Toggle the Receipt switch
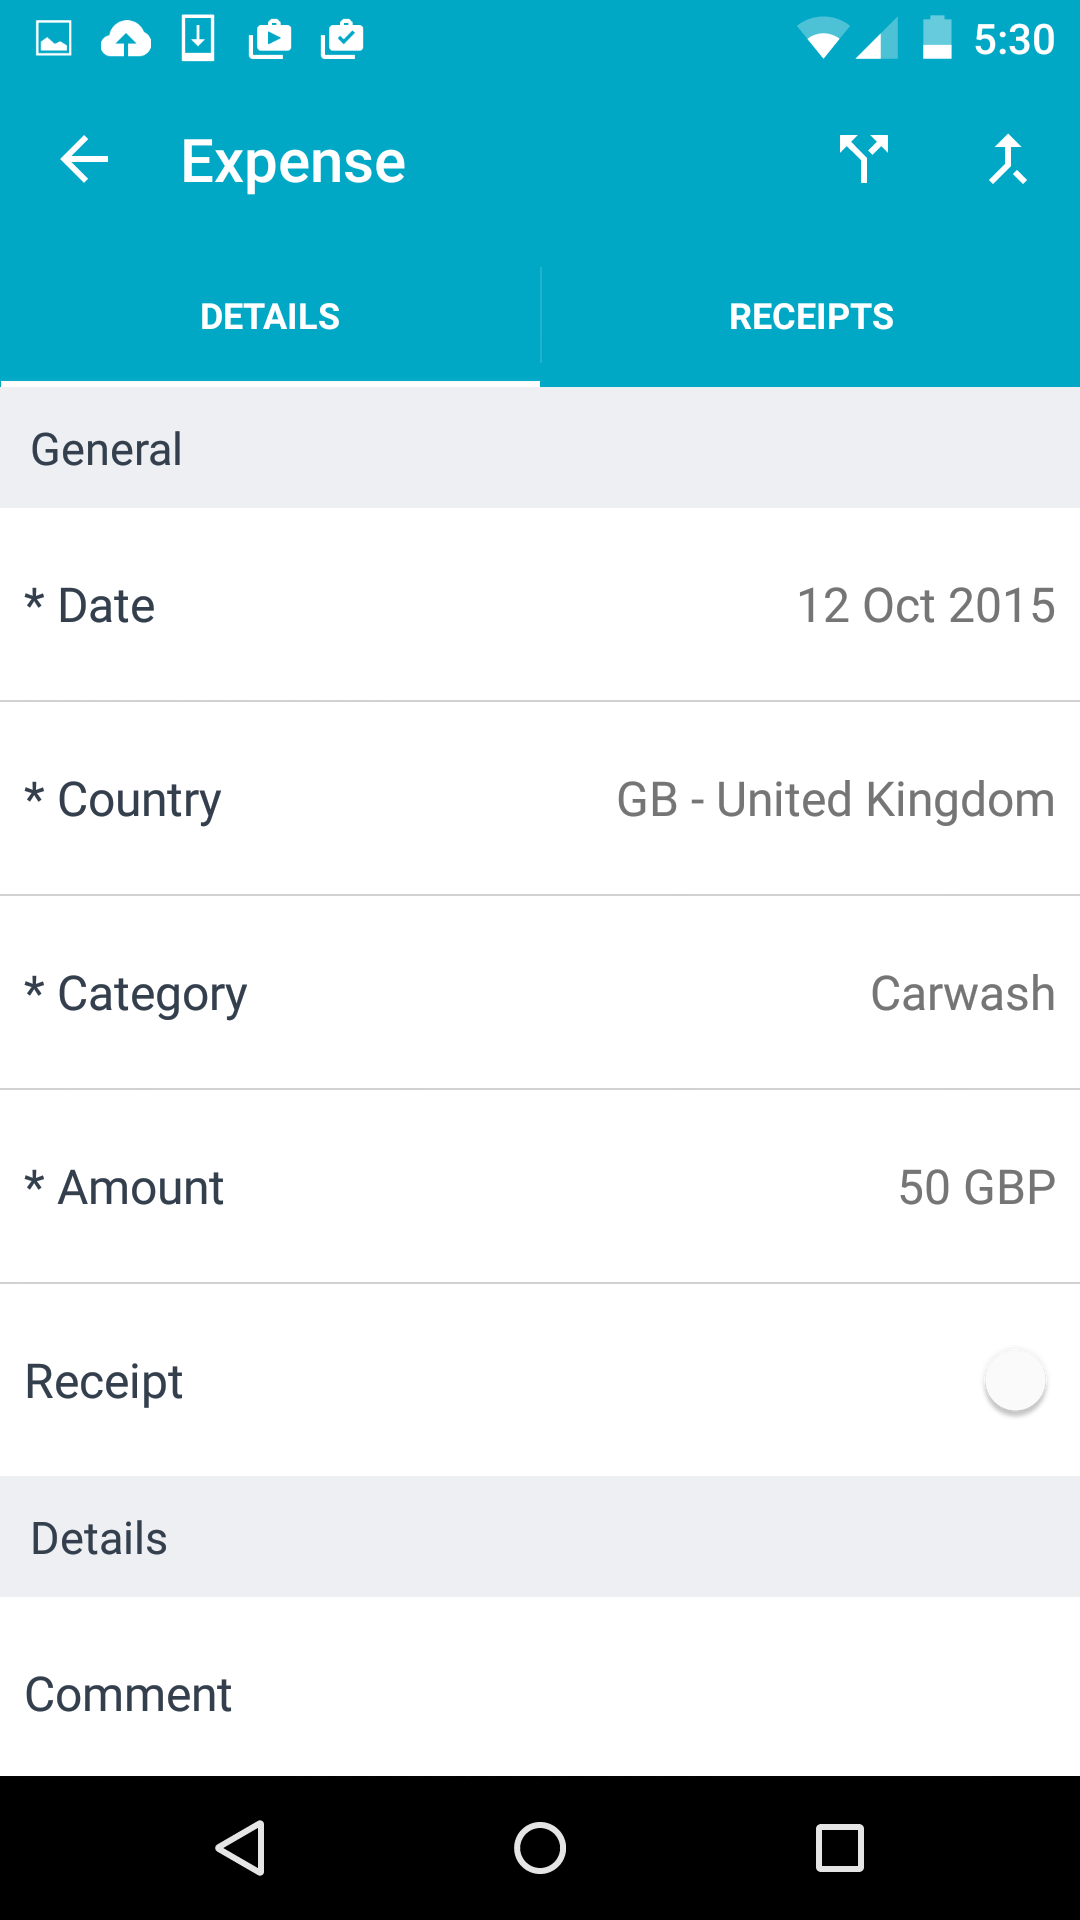 1015,1381
